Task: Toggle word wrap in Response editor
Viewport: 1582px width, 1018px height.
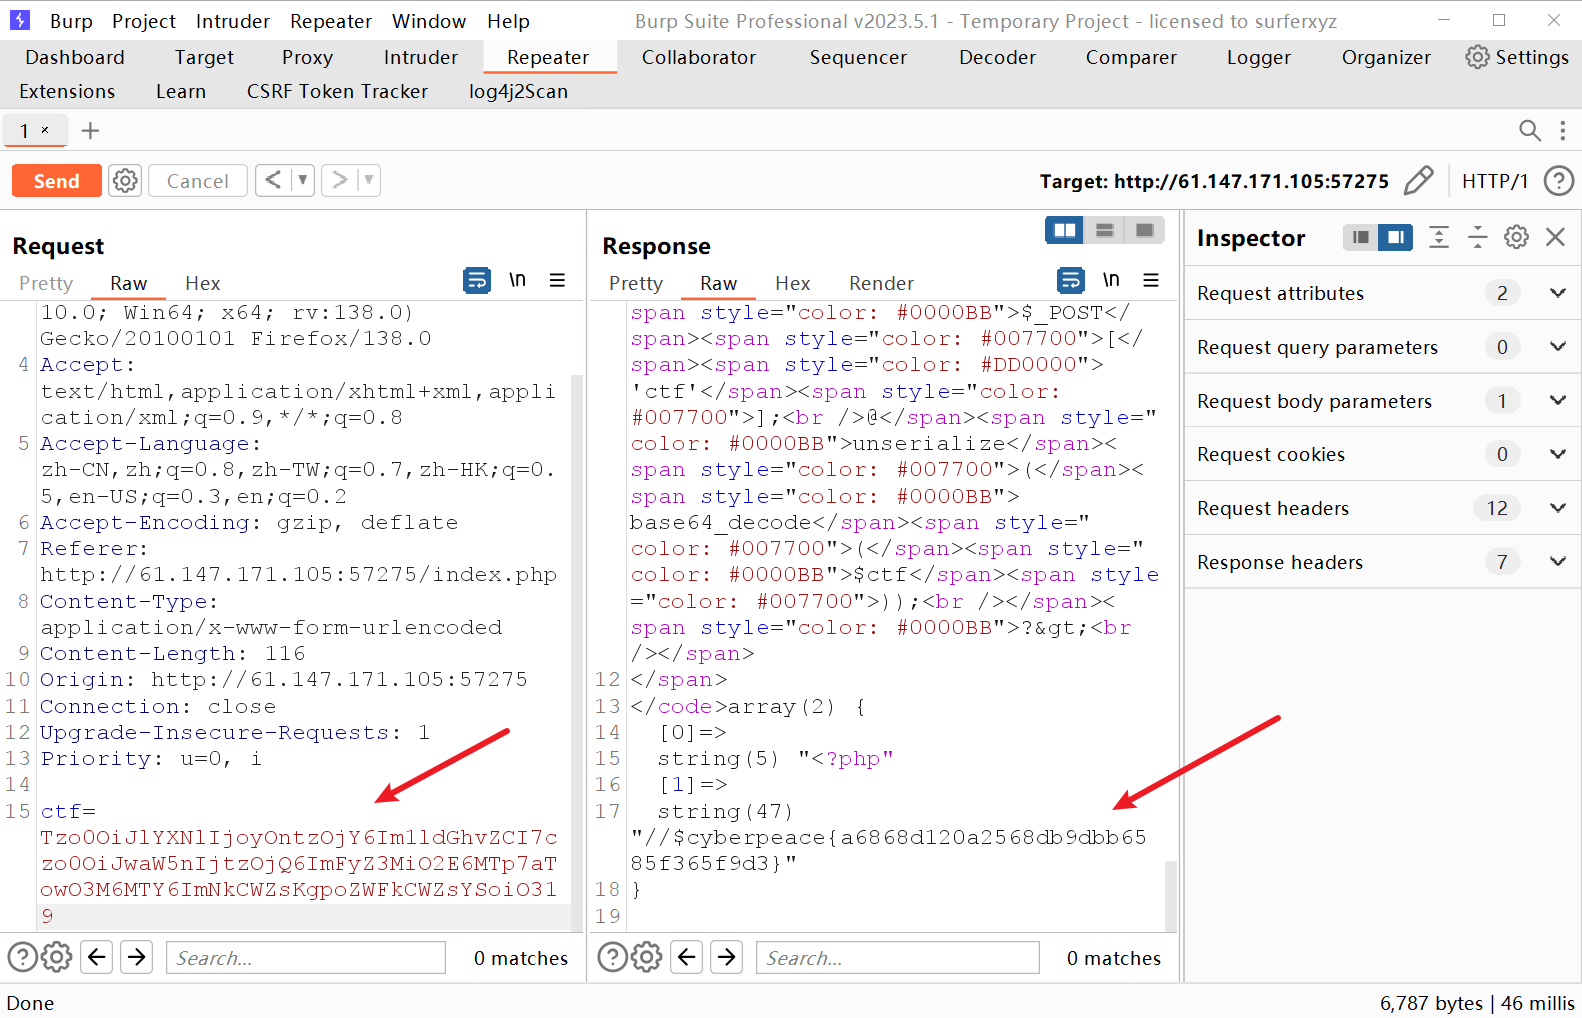Action: (1071, 280)
